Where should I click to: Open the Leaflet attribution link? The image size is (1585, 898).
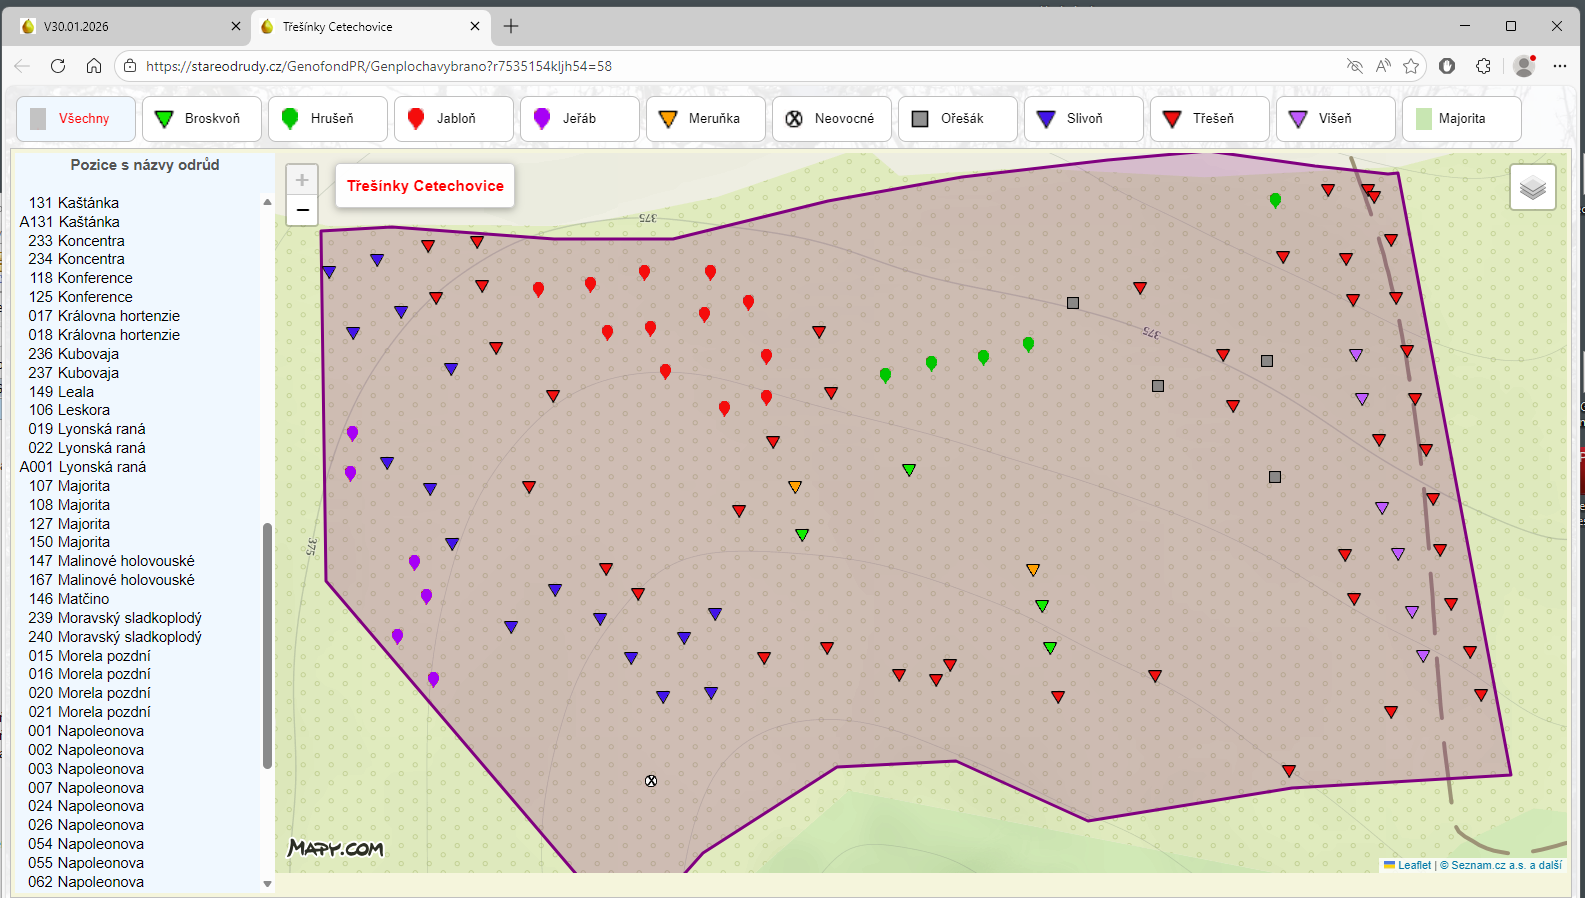tap(1413, 865)
